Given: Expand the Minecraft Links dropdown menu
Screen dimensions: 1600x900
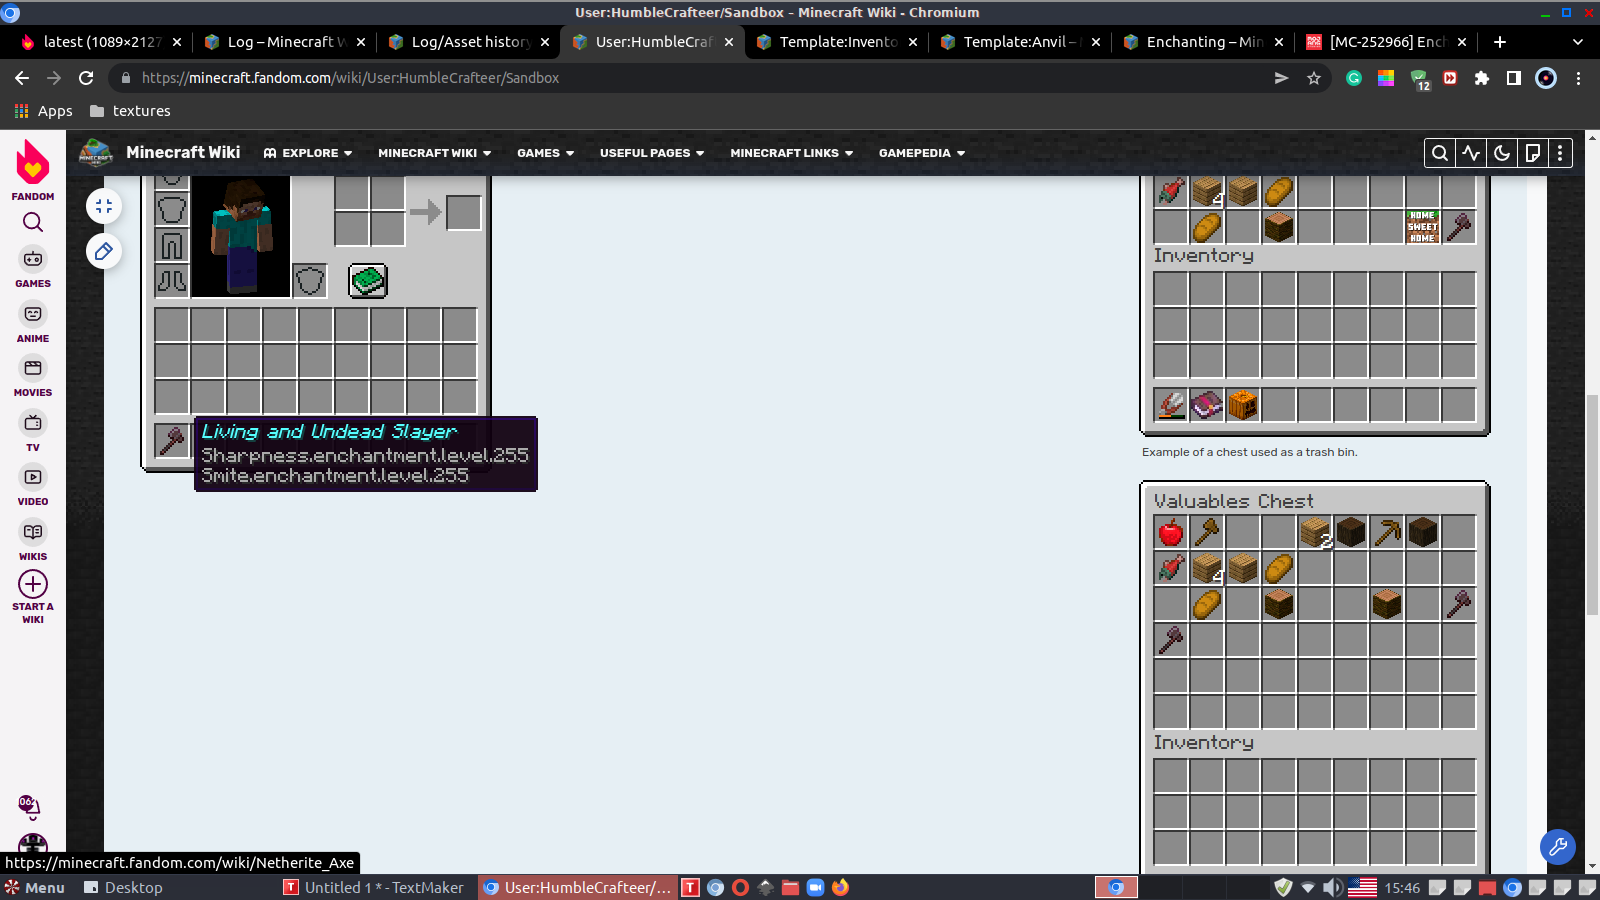Looking at the screenshot, I should (792, 153).
